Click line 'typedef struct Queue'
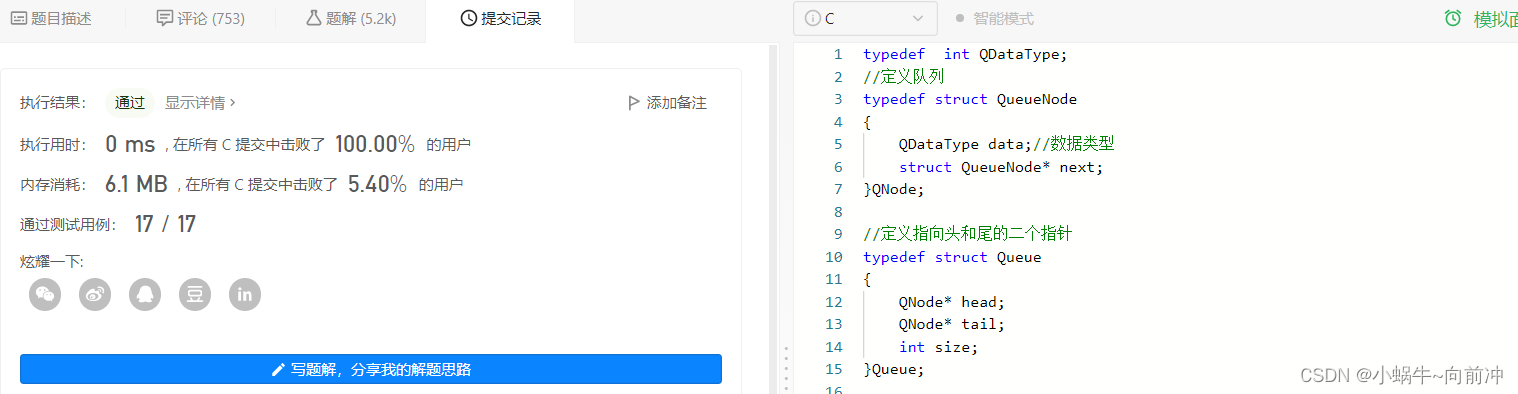 pos(952,257)
